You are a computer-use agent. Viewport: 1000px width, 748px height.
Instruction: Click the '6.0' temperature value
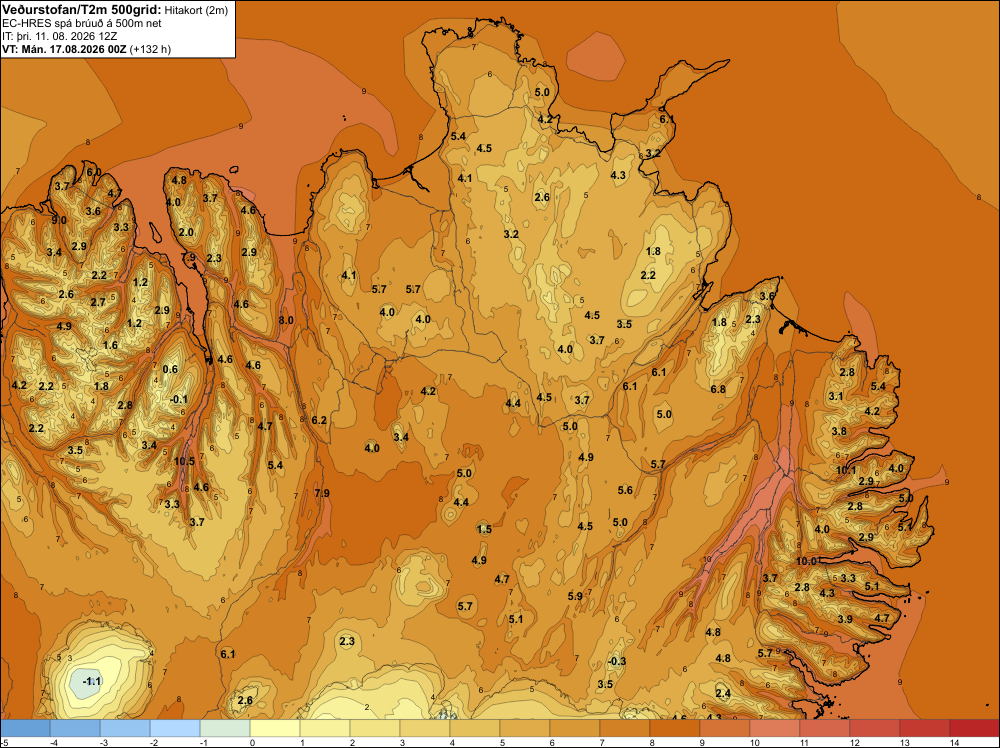94,172
